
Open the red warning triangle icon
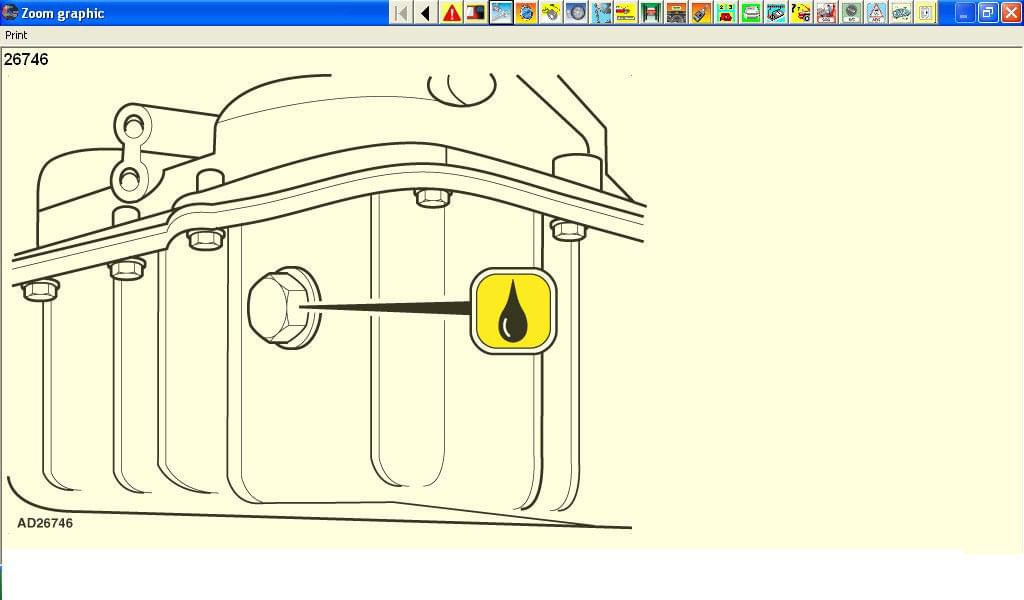(451, 12)
